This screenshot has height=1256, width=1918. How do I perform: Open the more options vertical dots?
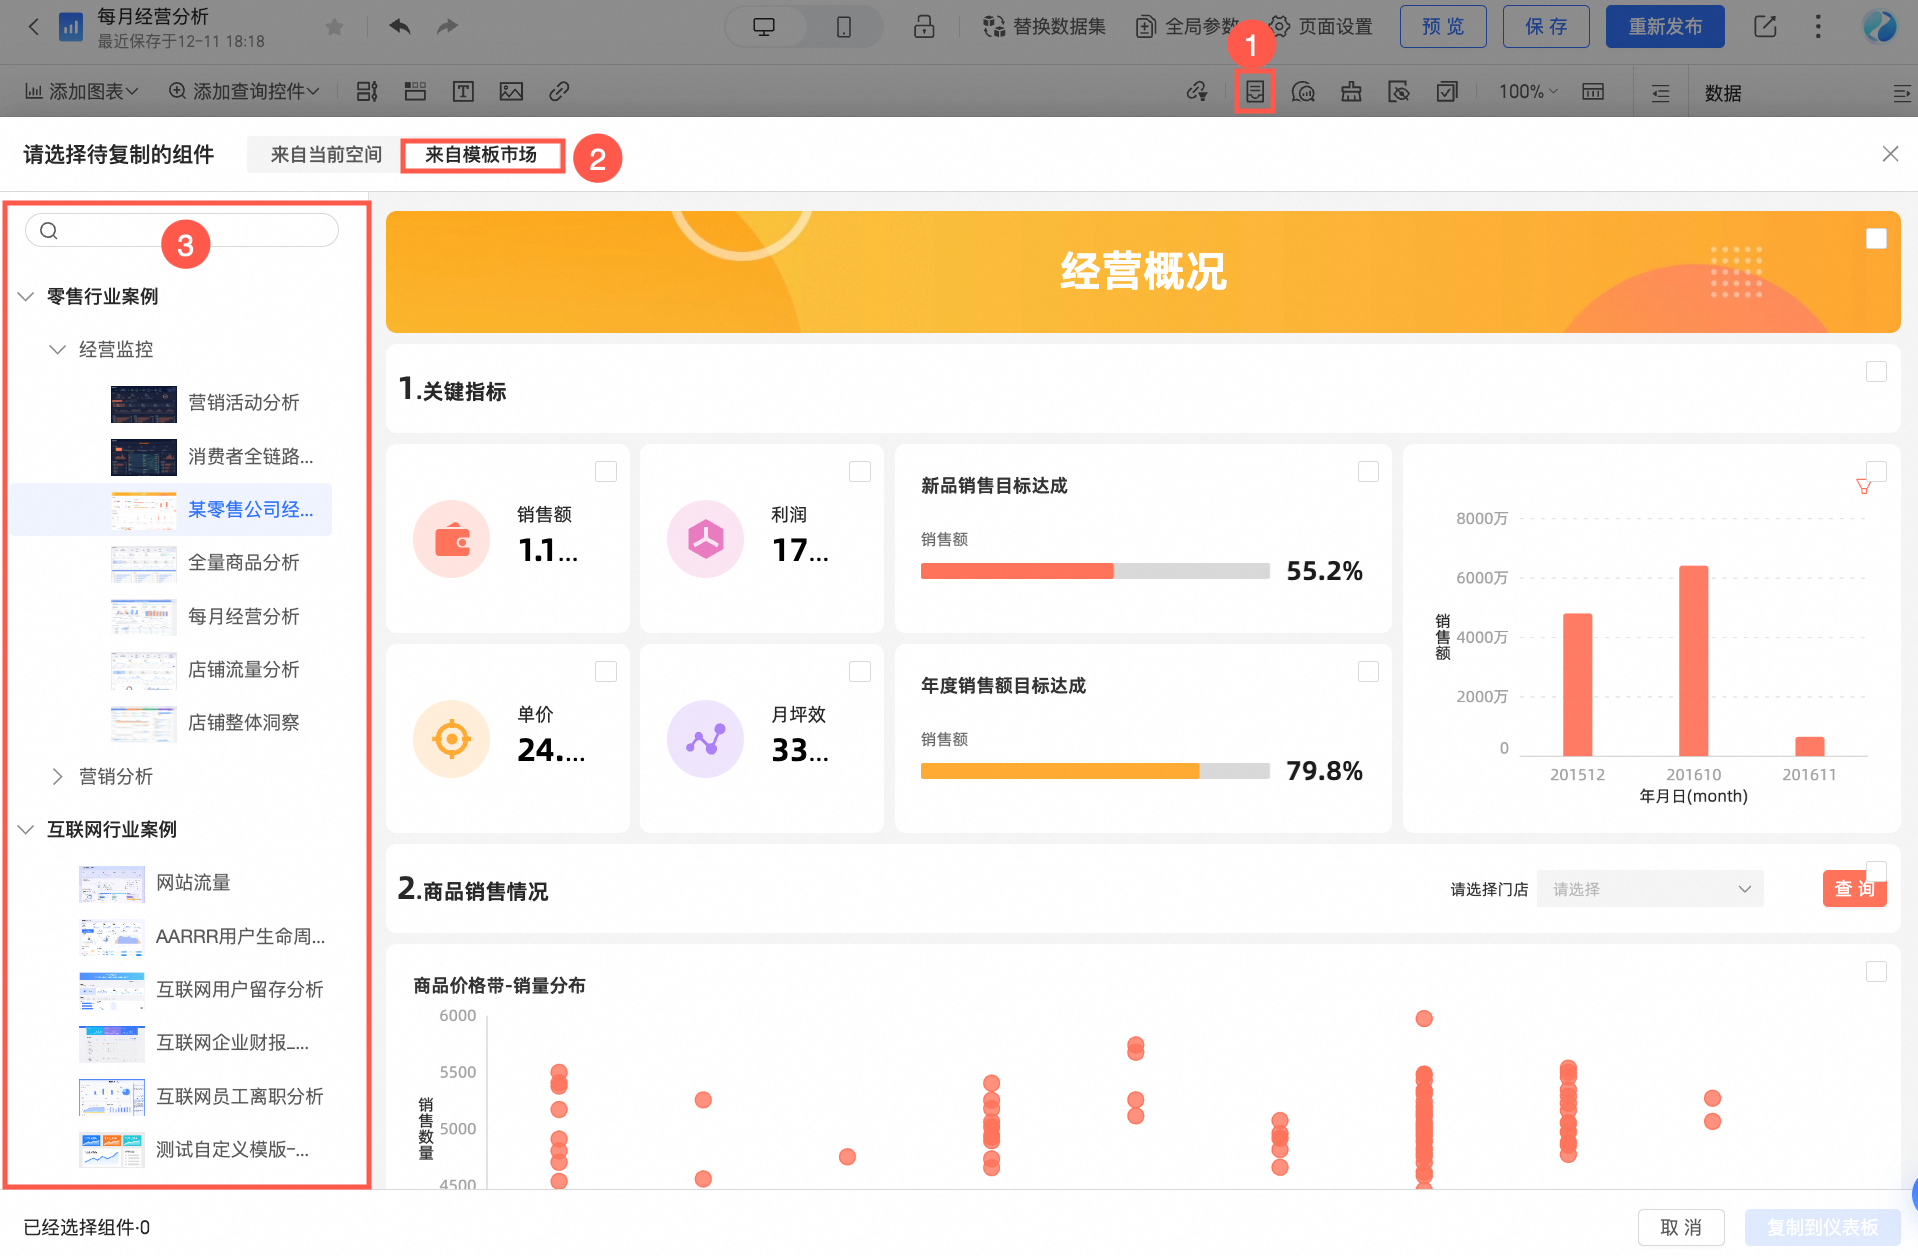coord(1818,27)
